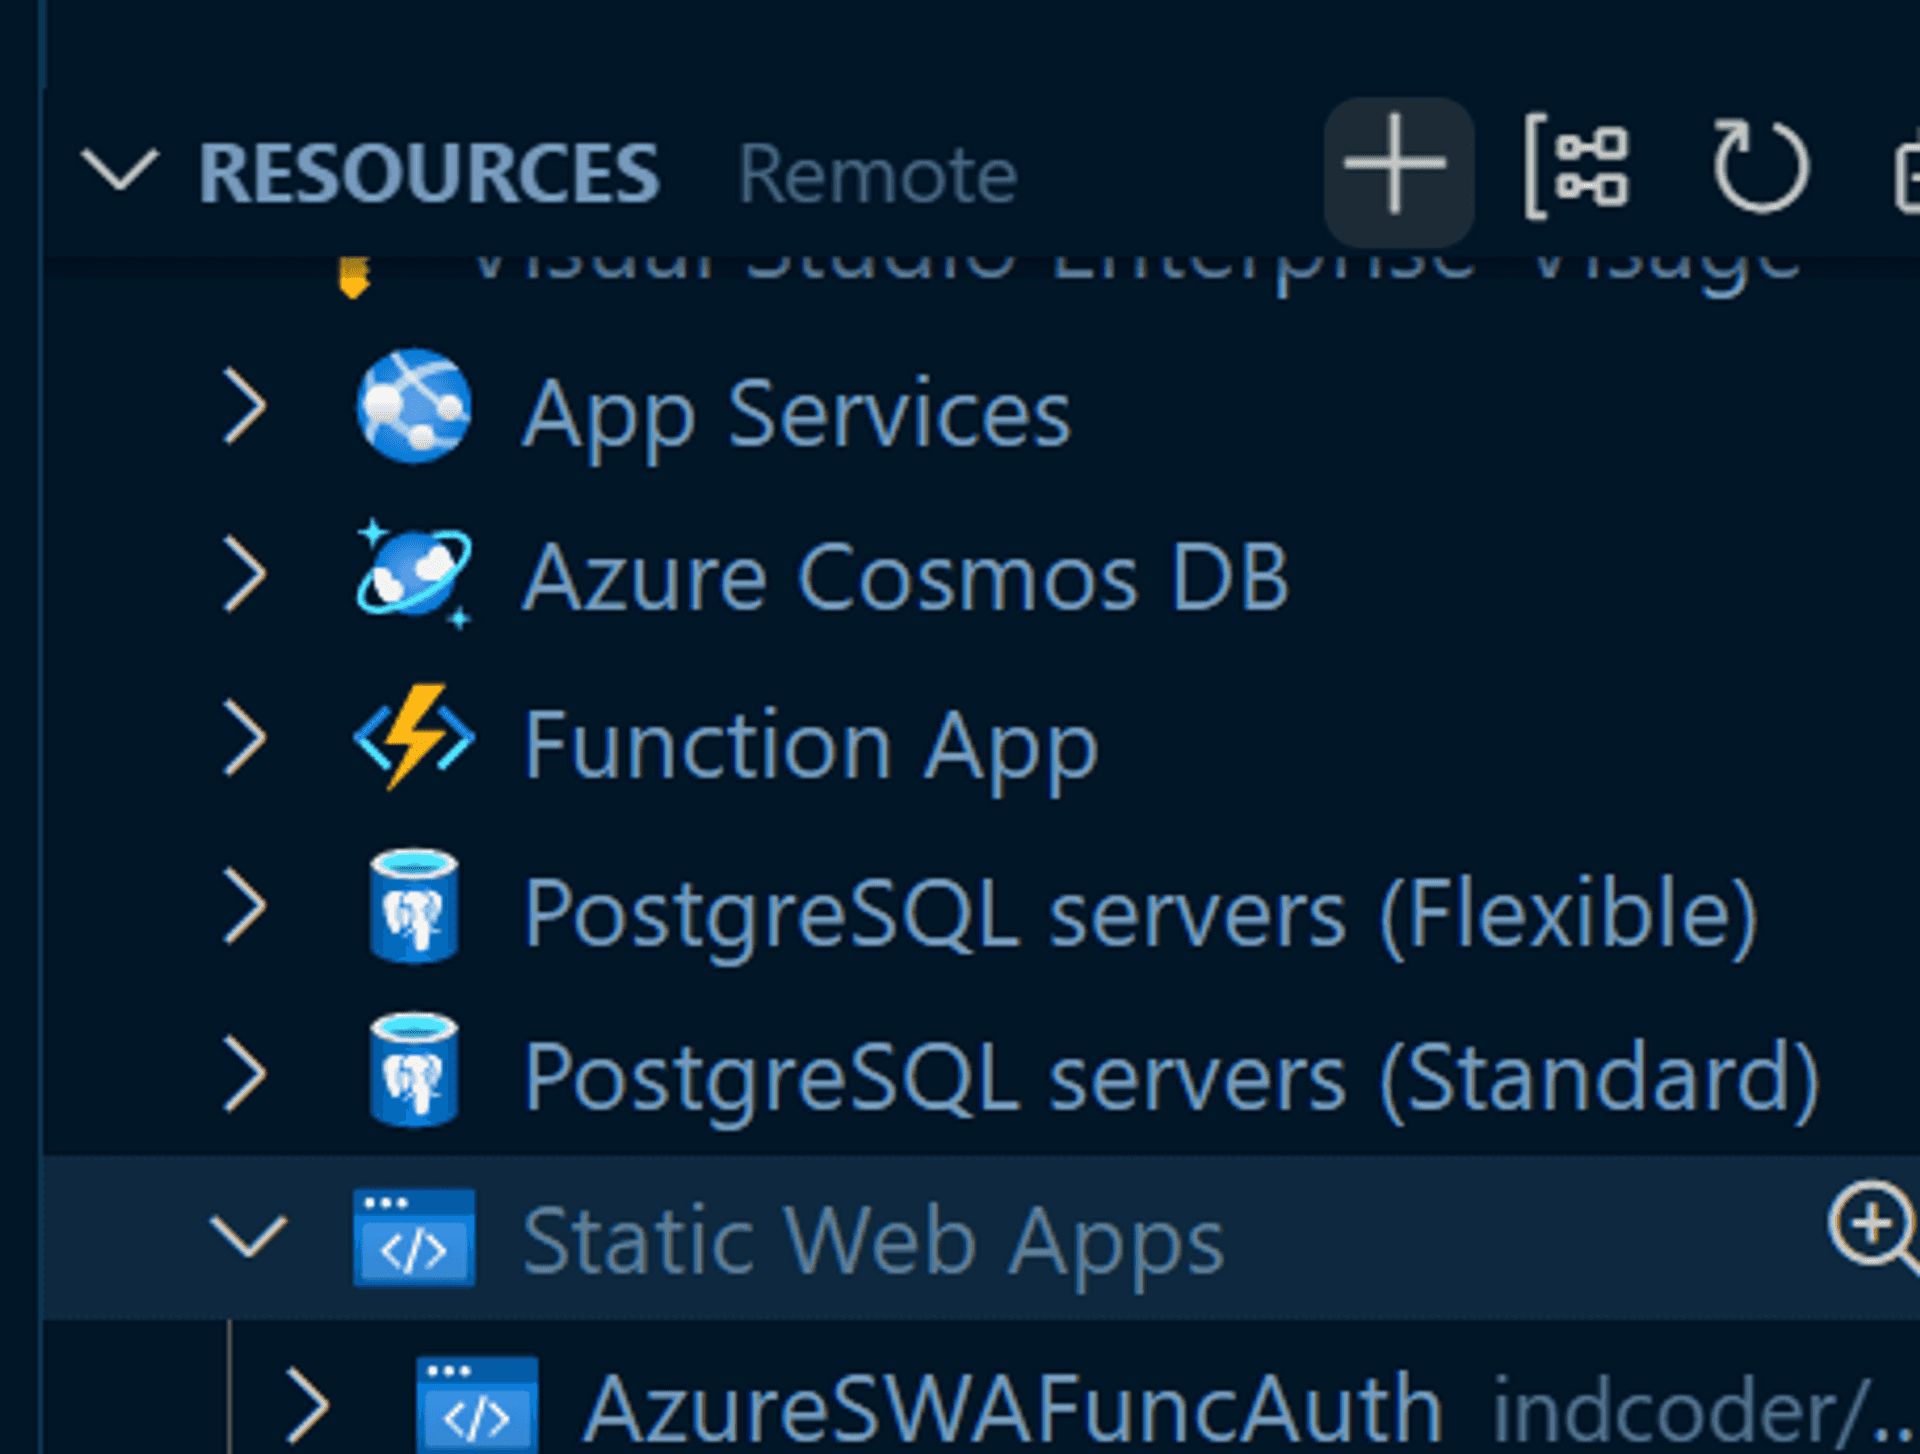Click the PostgreSQL Flexible database icon

click(x=414, y=906)
